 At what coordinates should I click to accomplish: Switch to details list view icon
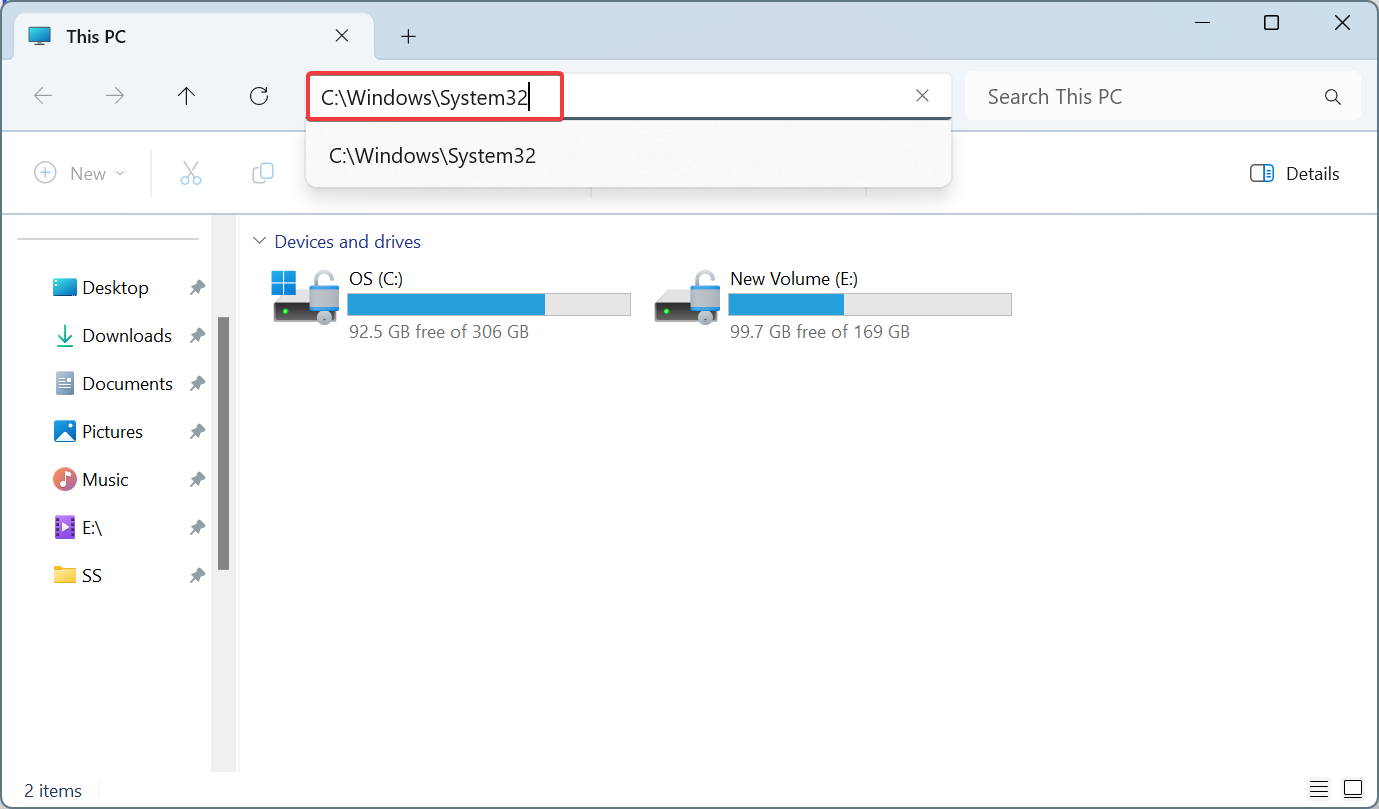point(1319,789)
